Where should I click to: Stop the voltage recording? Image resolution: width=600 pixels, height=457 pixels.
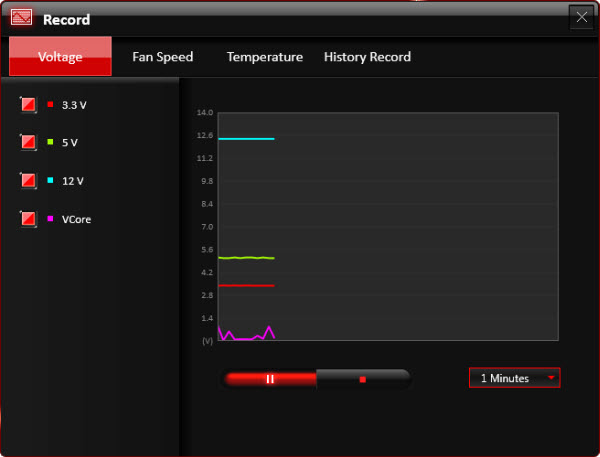click(x=363, y=379)
